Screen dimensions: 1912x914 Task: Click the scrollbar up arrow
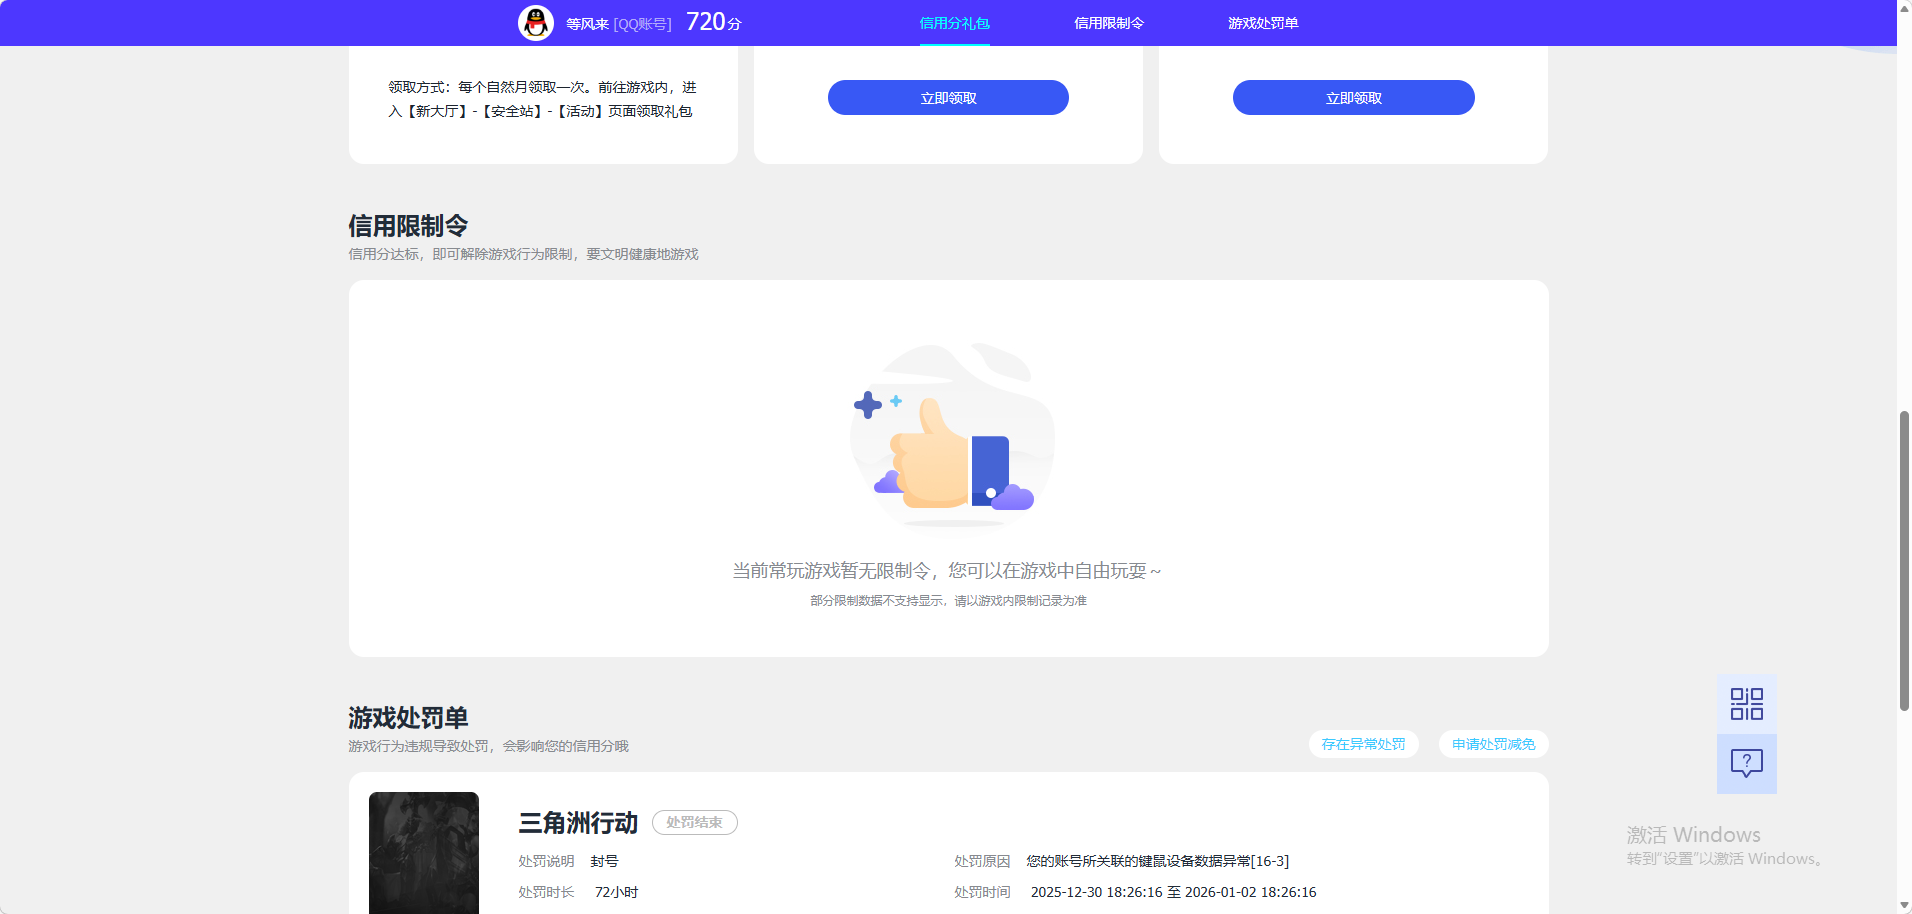click(1902, 8)
